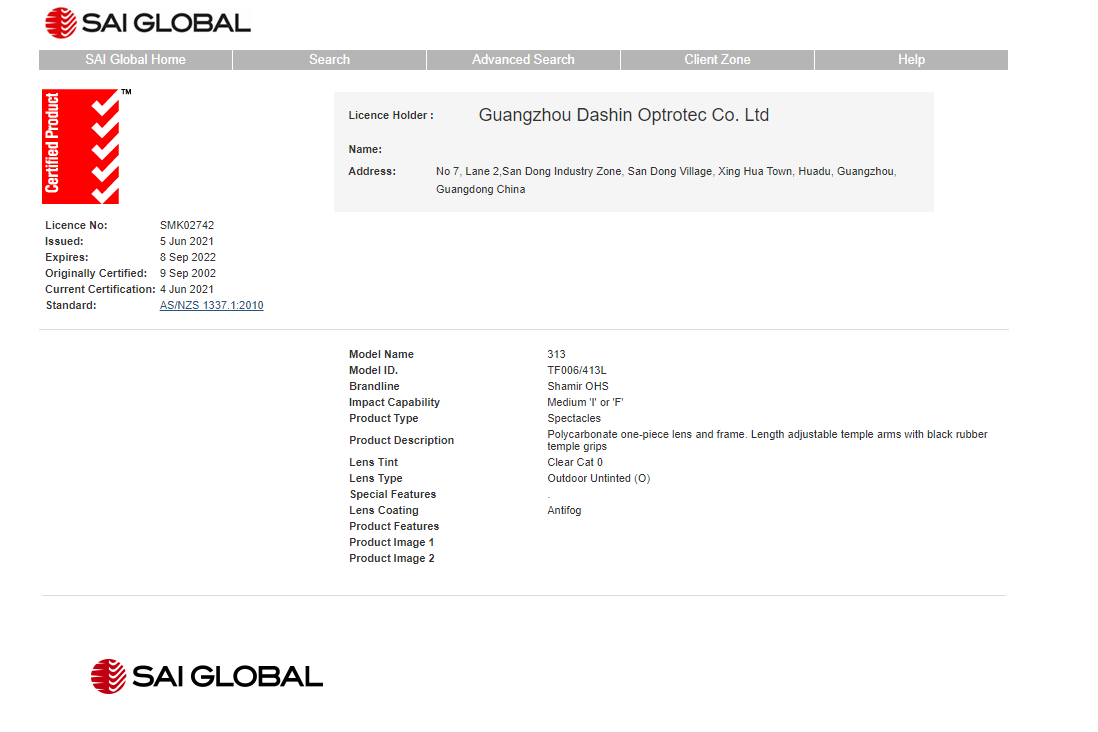Open the Help menu item
The image size is (1098, 732).
(911, 60)
